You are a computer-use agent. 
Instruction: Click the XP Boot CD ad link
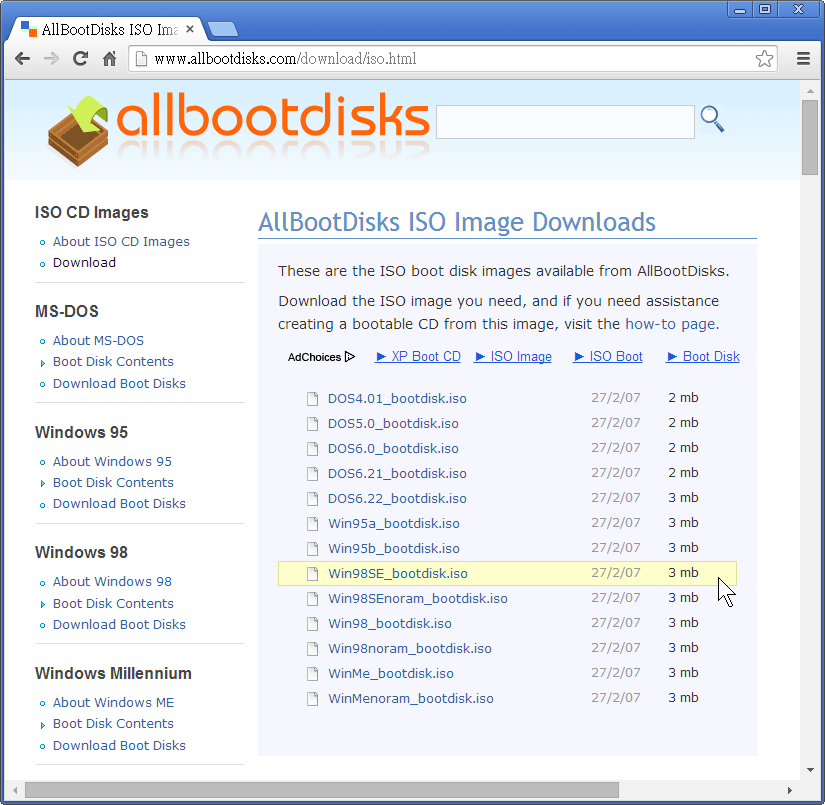418,357
